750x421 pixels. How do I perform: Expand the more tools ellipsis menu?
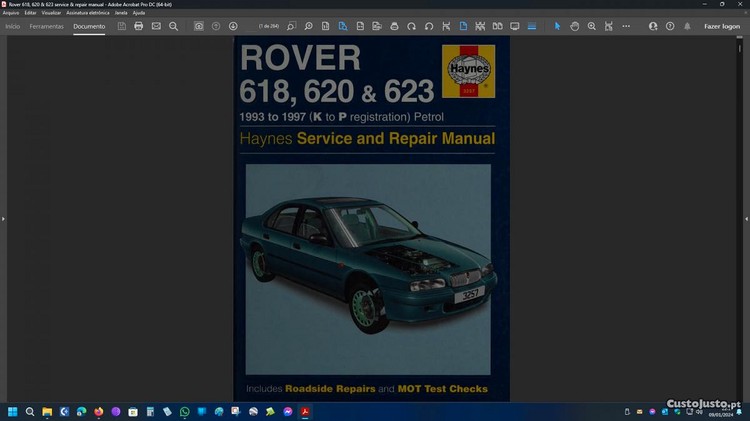(x=626, y=26)
